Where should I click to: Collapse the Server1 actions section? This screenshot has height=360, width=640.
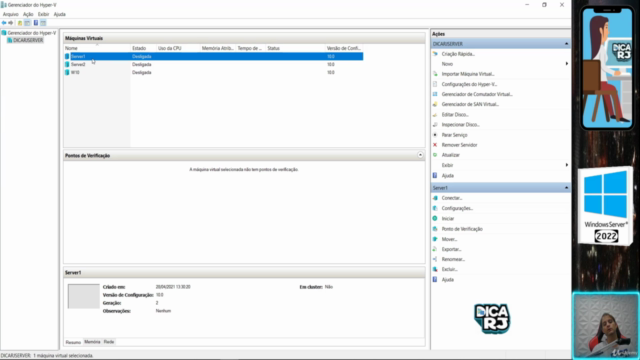(567, 188)
